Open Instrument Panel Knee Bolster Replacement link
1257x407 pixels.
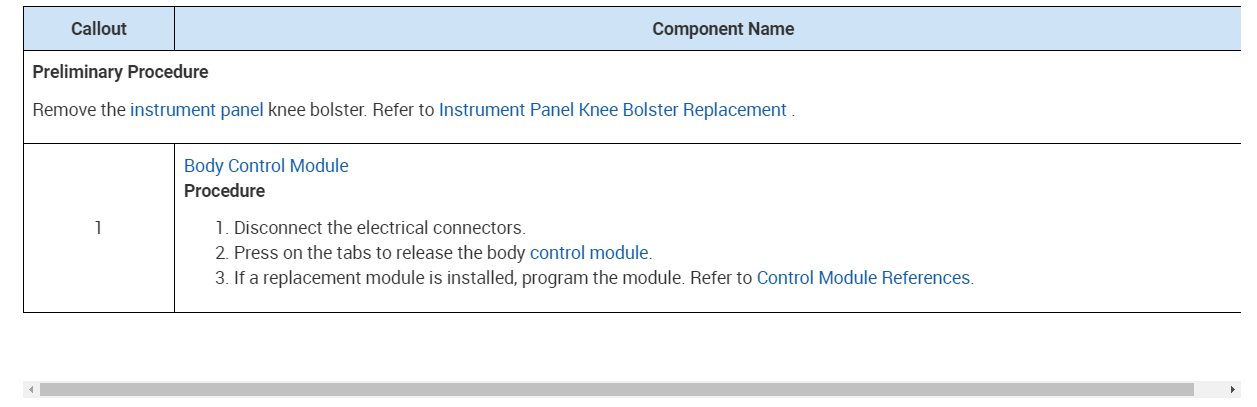tap(612, 110)
